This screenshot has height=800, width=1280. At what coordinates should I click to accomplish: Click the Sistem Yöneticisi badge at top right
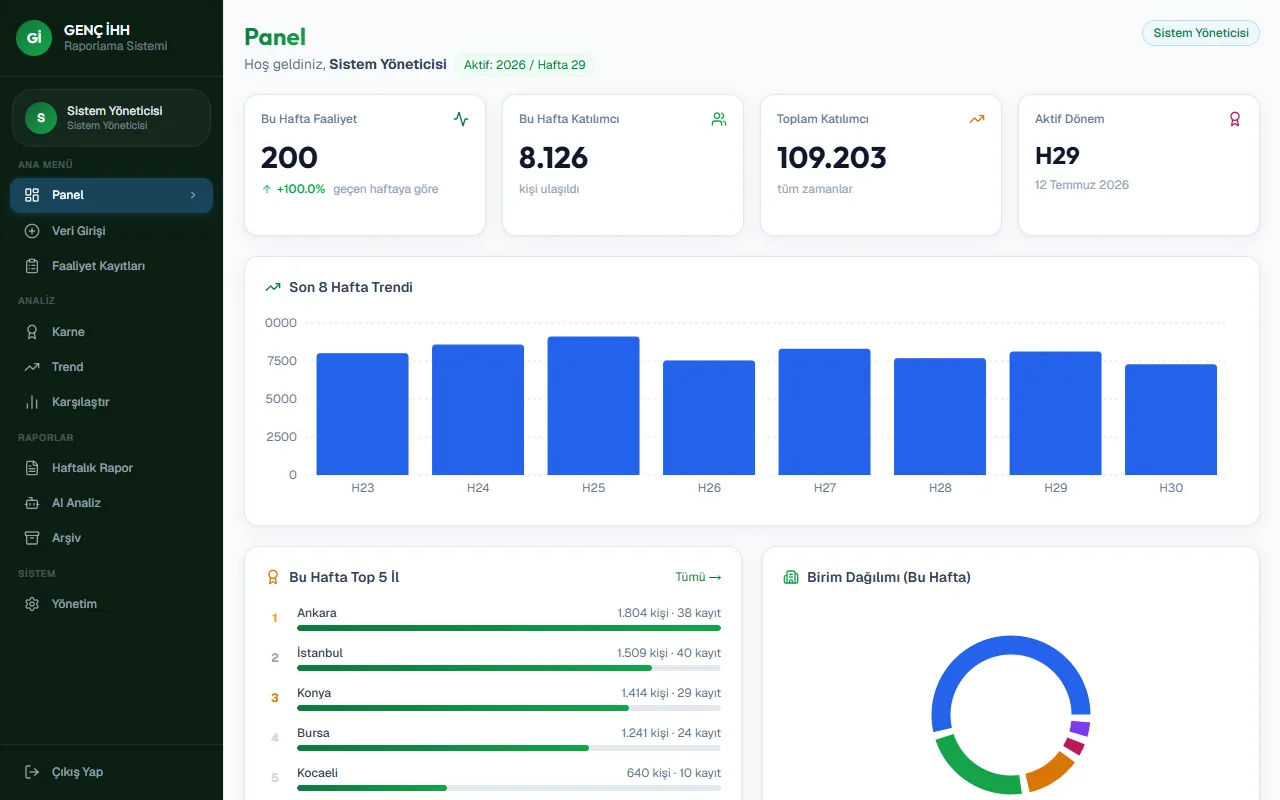pyautogui.click(x=1201, y=33)
